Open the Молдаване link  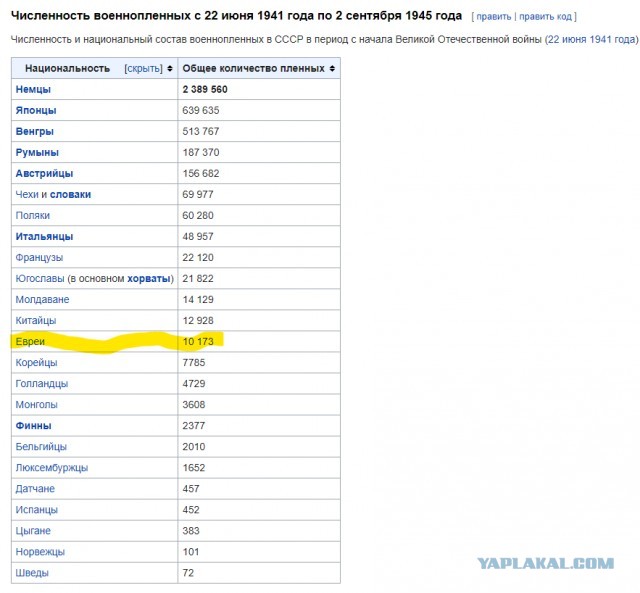[x=42, y=300]
